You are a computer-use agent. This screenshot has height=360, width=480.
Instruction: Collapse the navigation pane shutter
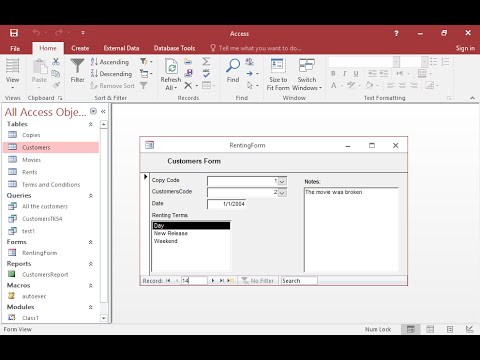(103, 111)
